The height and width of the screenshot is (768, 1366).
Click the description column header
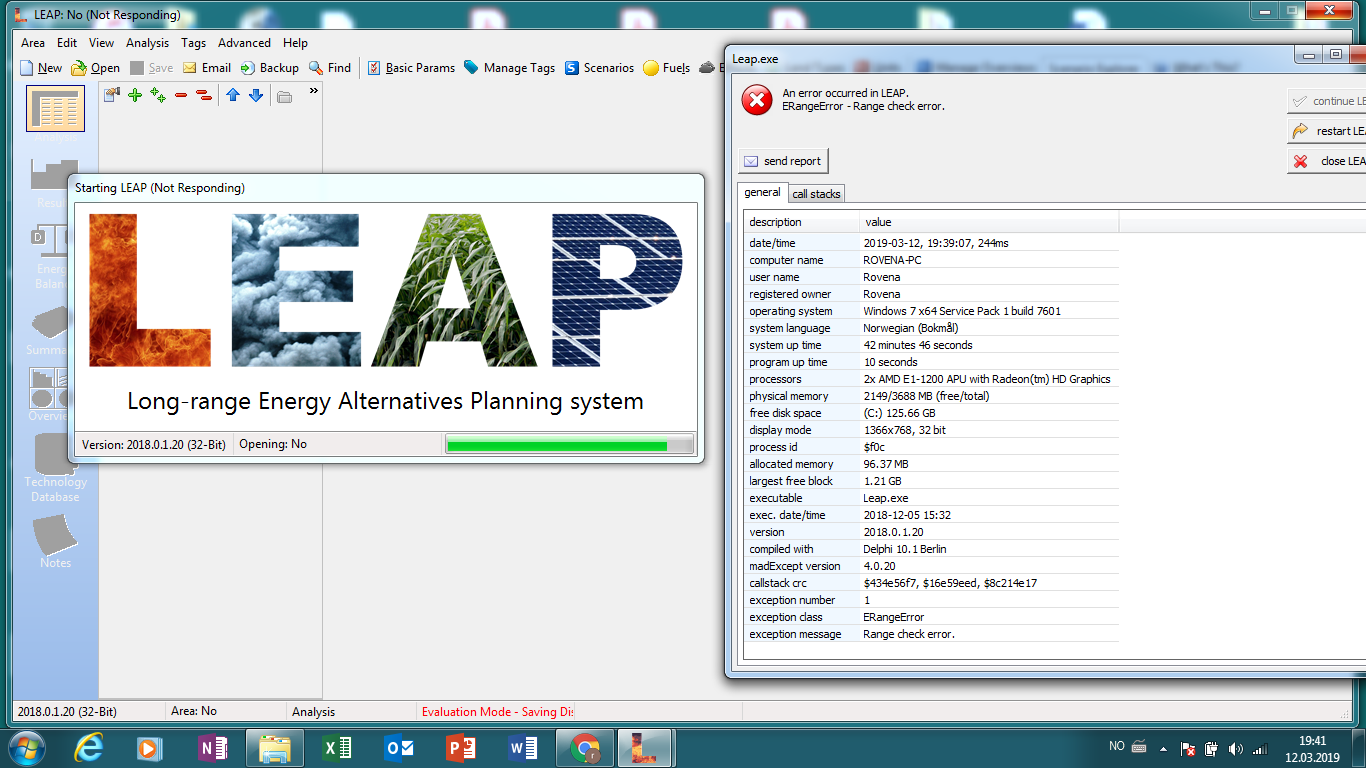[x=802, y=222]
